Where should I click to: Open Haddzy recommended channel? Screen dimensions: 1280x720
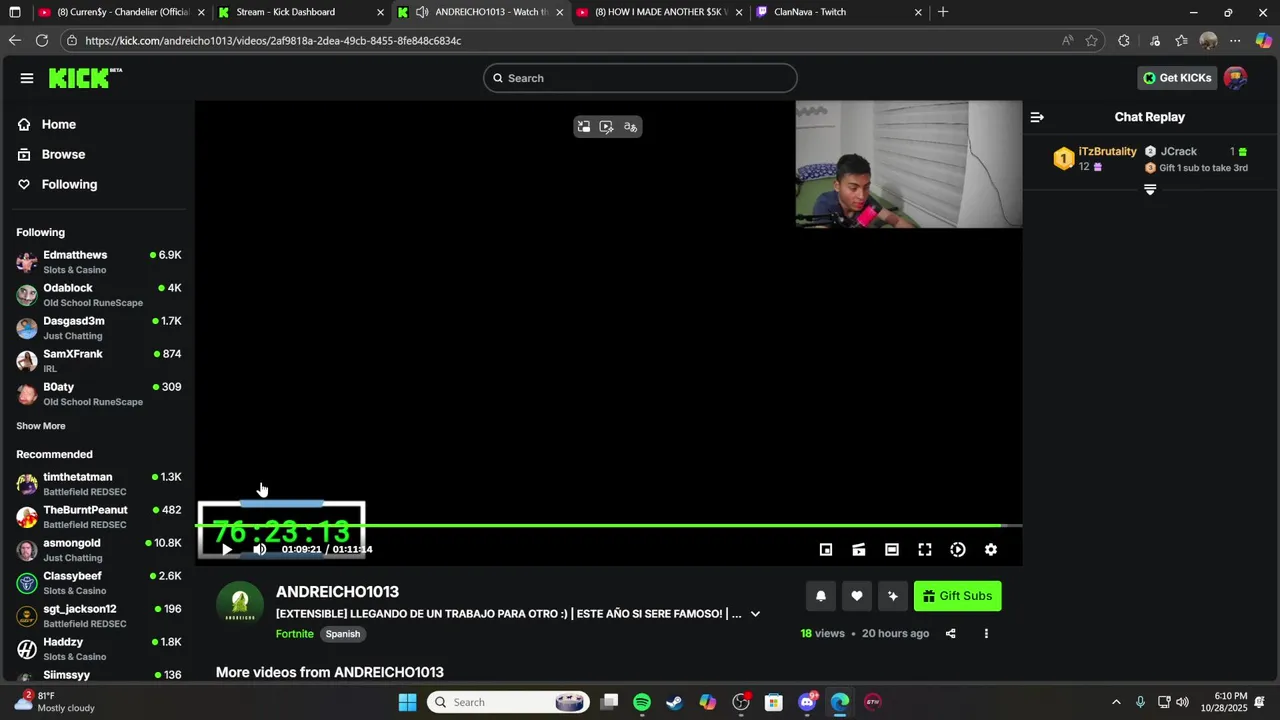pyautogui.click(x=99, y=649)
